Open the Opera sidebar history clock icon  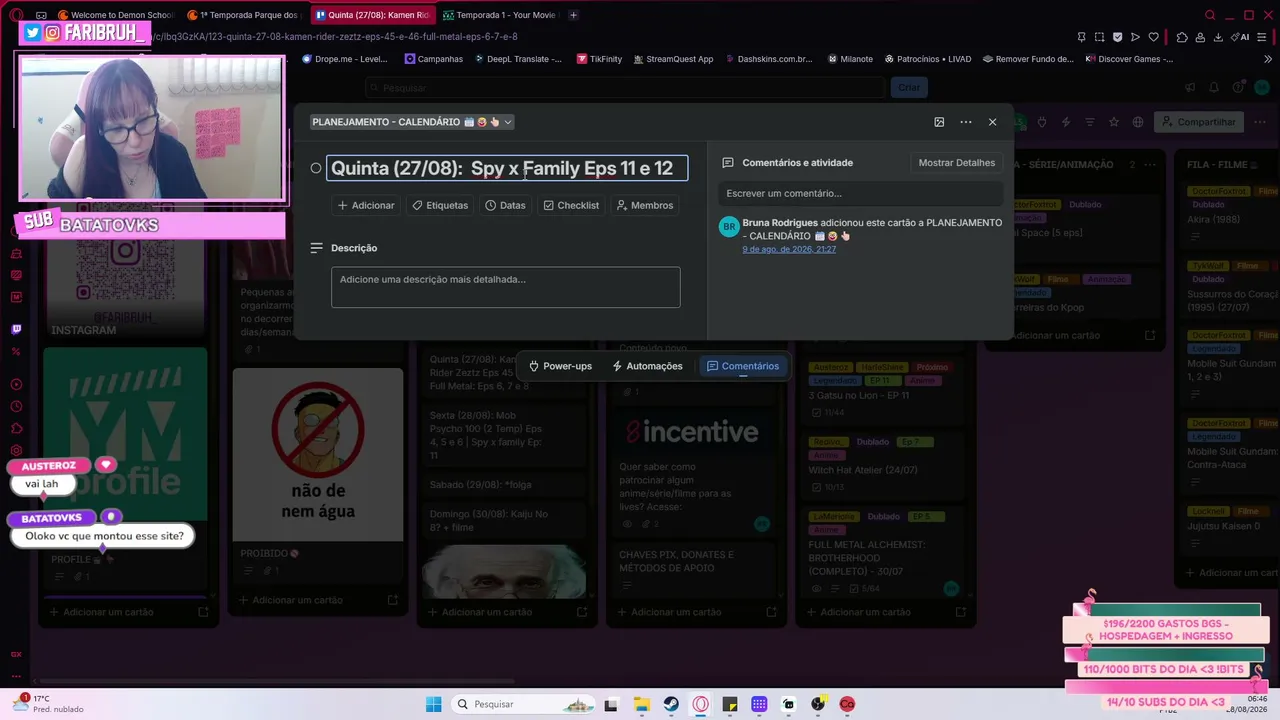pos(16,406)
